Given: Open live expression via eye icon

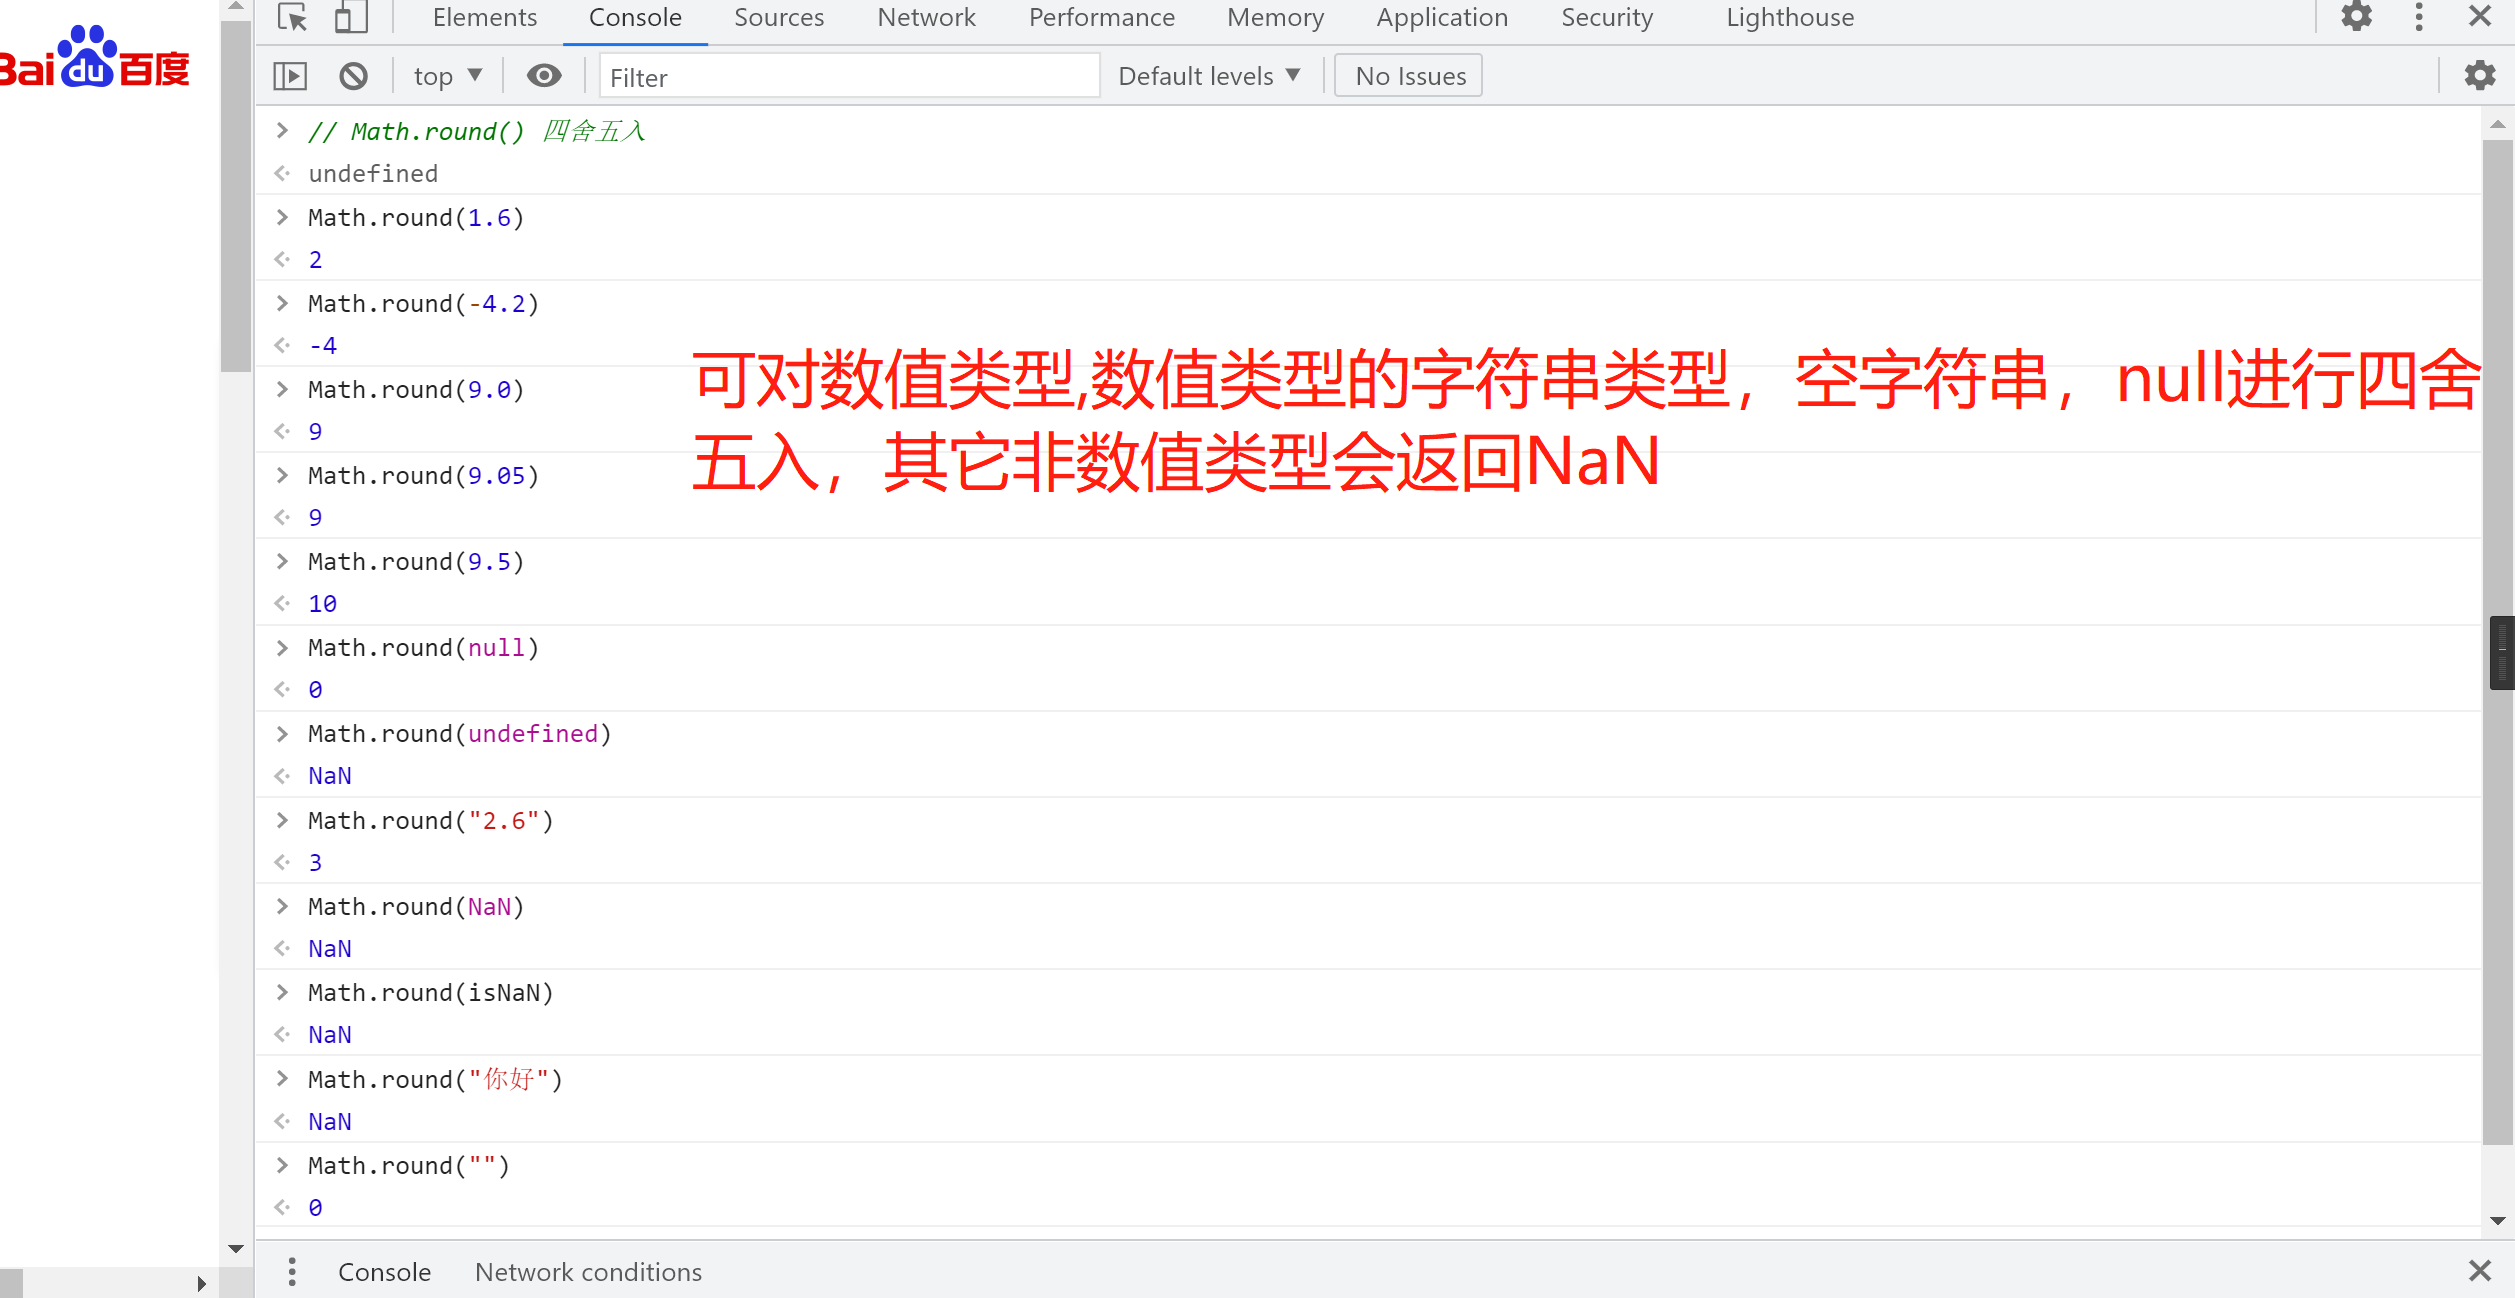Looking at the screenshot, I should click(x=544, y=76).
